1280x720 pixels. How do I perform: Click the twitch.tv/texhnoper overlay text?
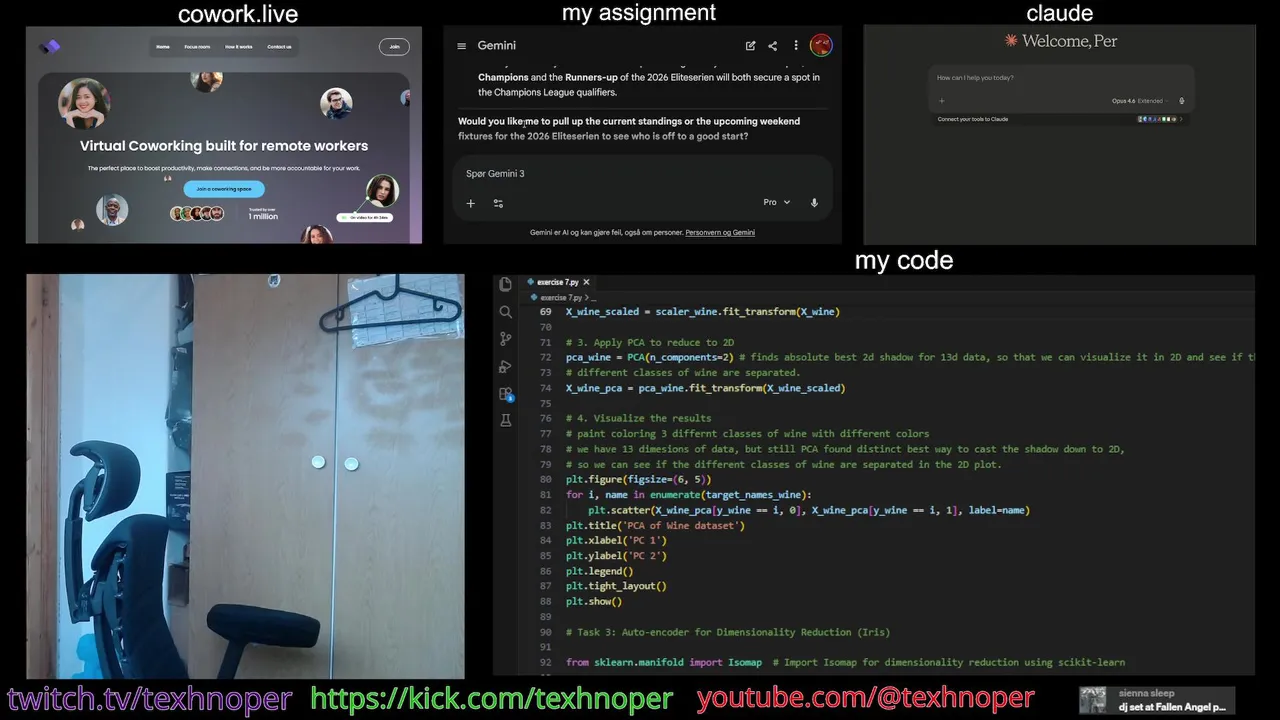[150, 698]
